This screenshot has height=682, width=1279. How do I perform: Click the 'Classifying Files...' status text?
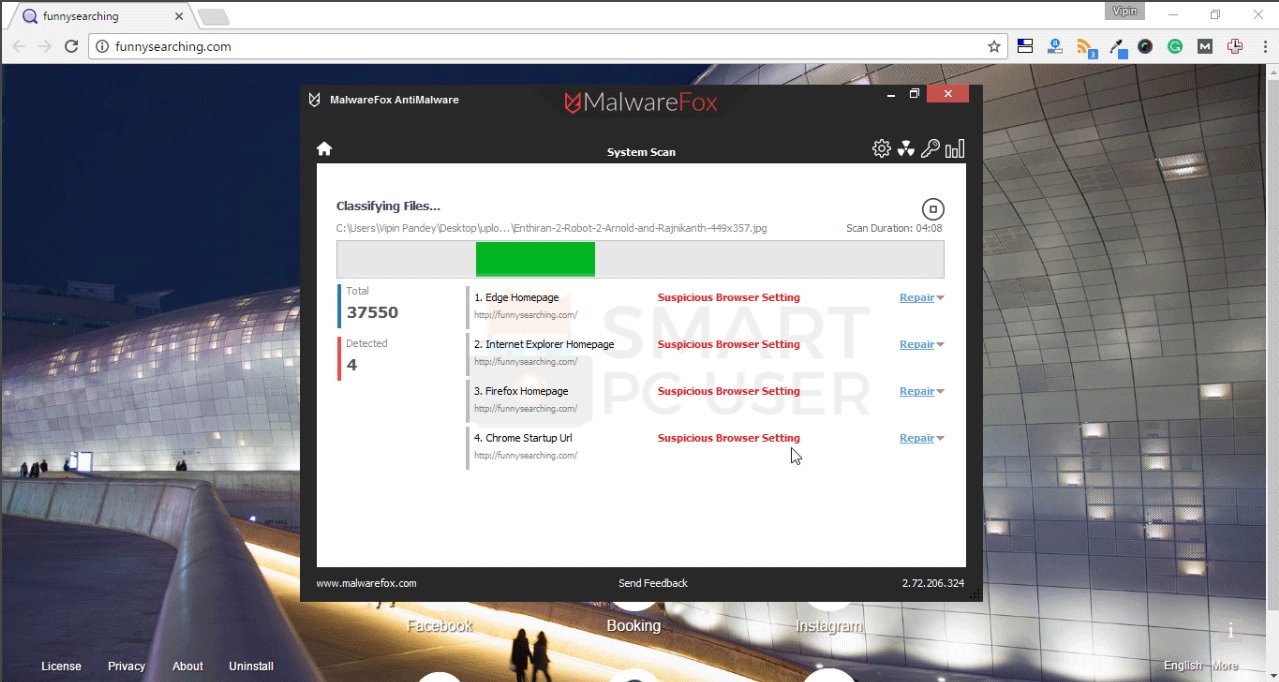coord(388,206)
